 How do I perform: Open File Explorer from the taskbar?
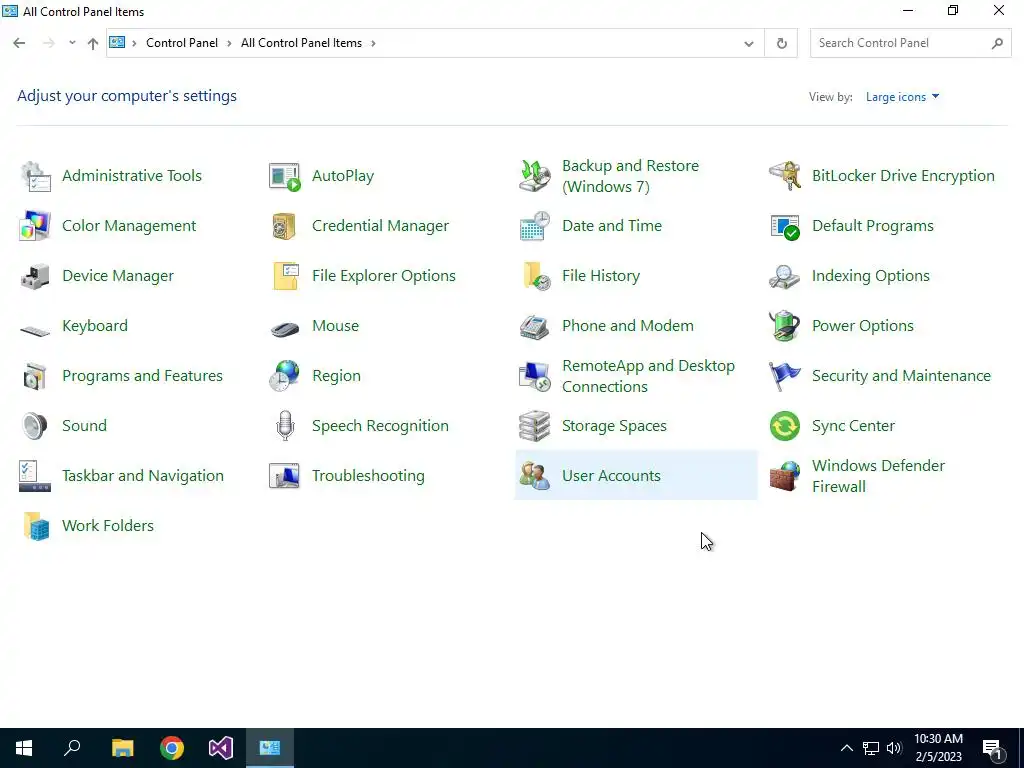click(122, 748)
